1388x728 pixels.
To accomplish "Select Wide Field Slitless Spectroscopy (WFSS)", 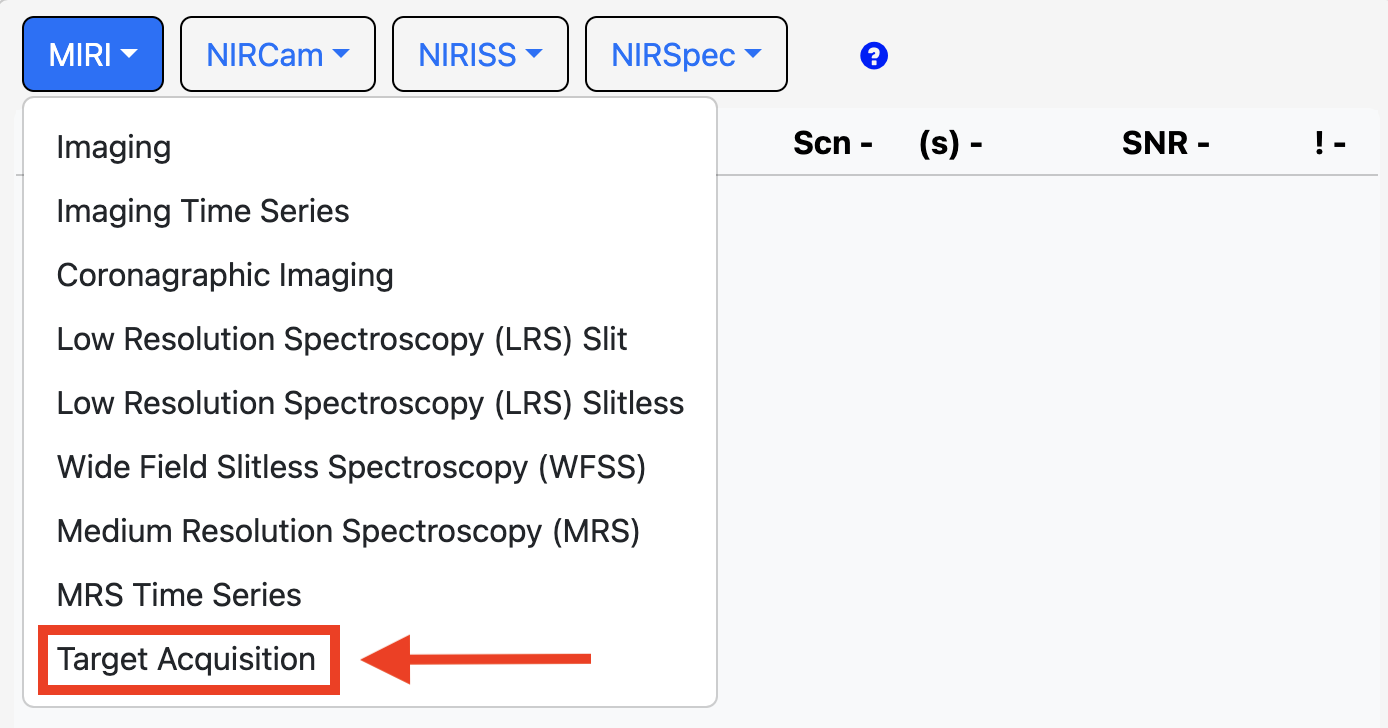I will [351, 467].
